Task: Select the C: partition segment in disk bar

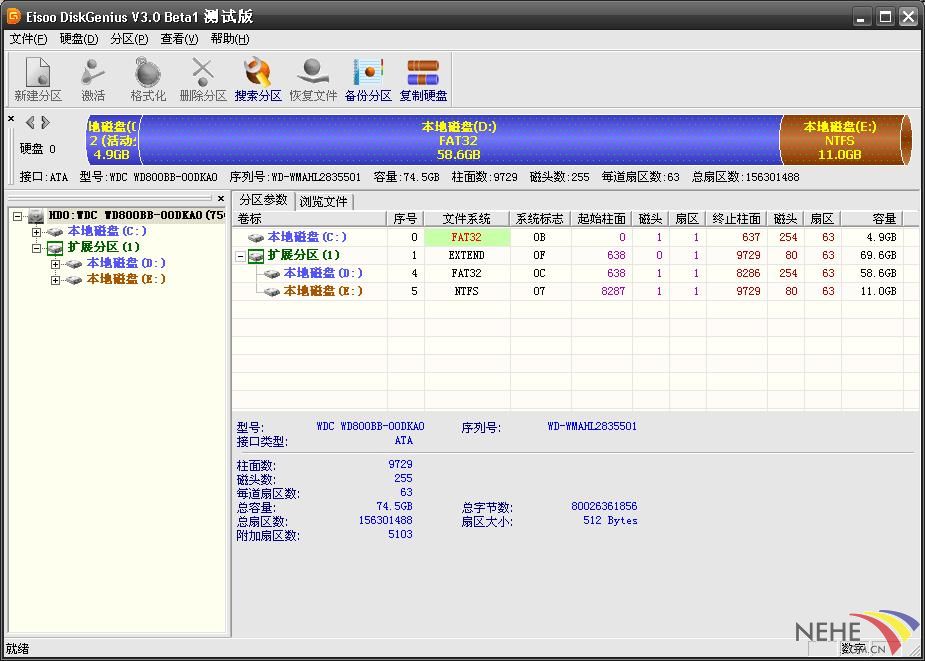Action: (x=113, y=140)
